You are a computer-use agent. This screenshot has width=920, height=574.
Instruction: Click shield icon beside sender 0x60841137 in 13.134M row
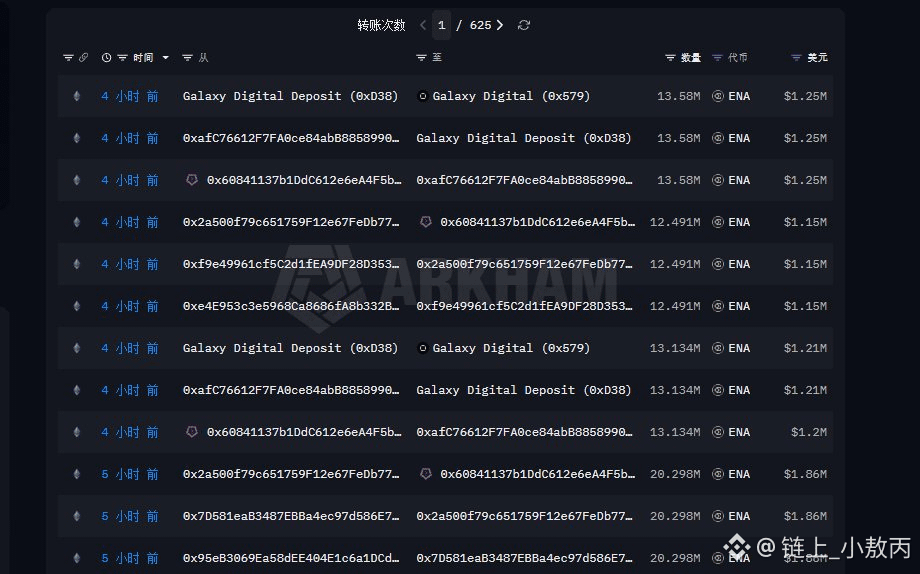192,432
